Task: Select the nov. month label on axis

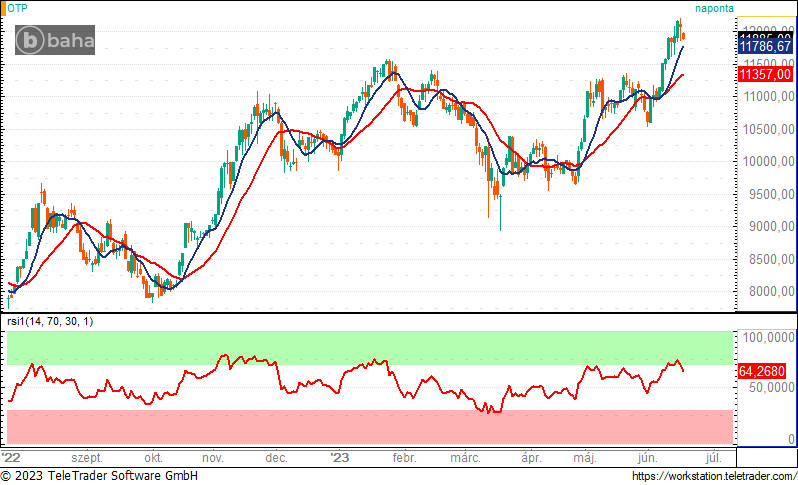Action: [213, 458]
